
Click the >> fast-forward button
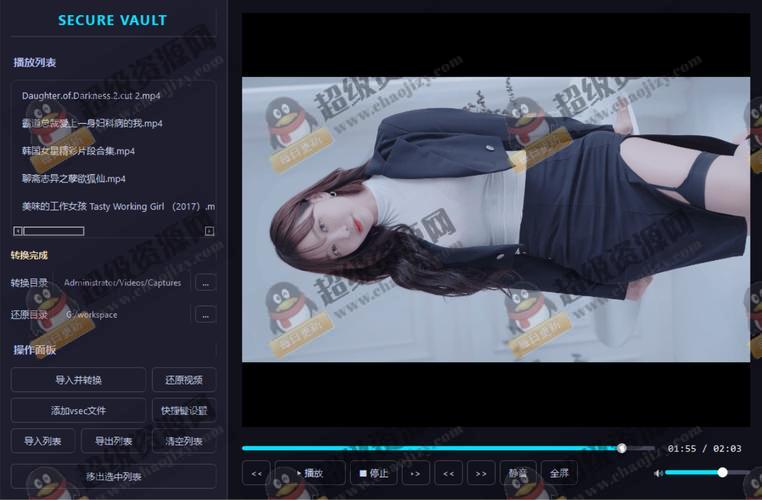[481, 473]
